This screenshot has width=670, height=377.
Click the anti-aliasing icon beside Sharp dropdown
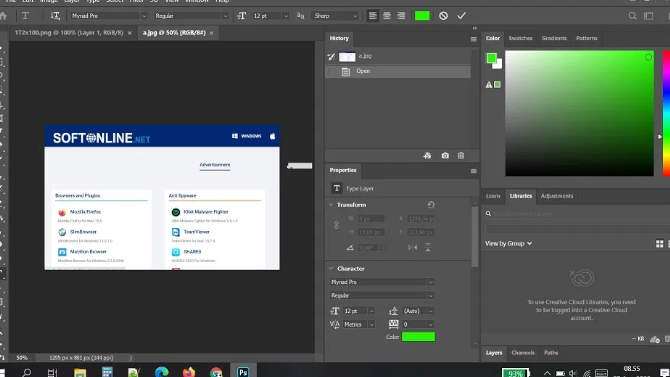click(300, 16)
